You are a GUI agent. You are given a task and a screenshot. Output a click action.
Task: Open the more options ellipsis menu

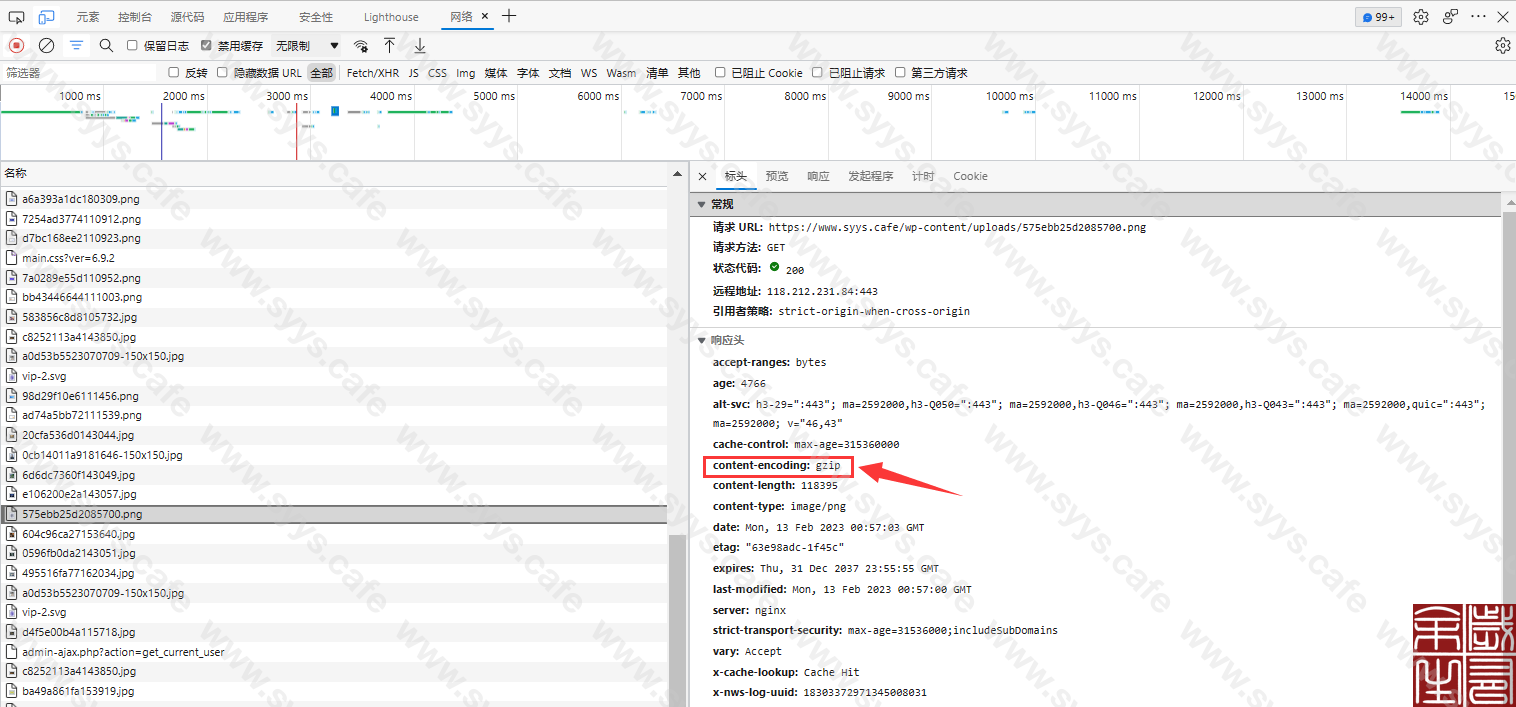(1479, 17)
